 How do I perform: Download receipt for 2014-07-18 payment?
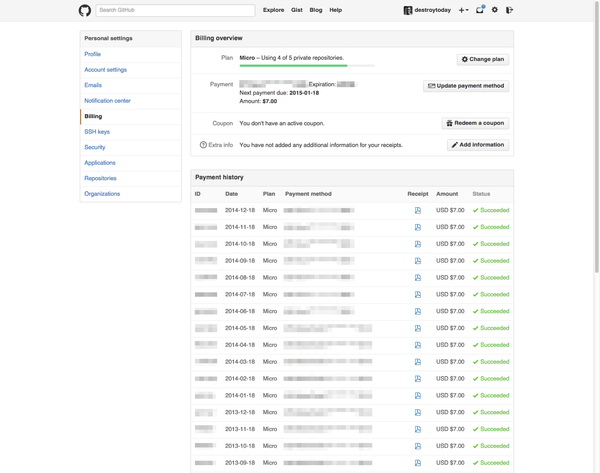pos(418,295)
